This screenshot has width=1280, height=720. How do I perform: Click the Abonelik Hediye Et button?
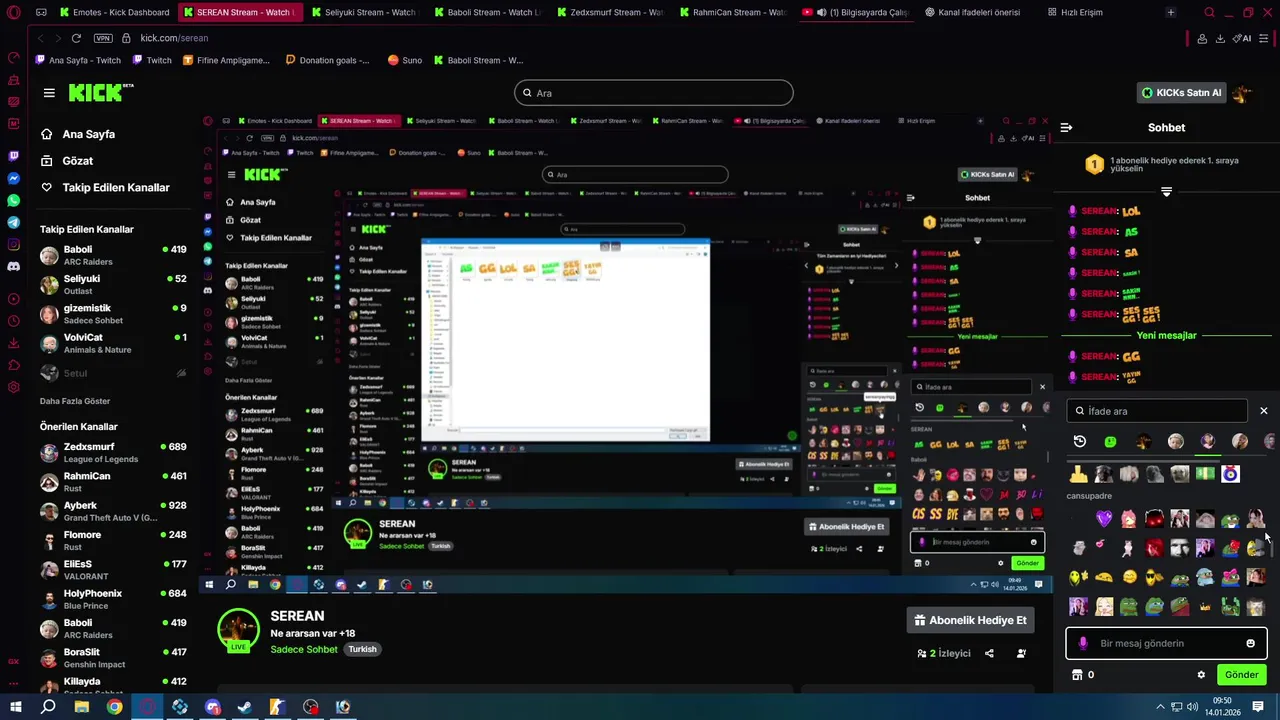(x=971, y=620)
